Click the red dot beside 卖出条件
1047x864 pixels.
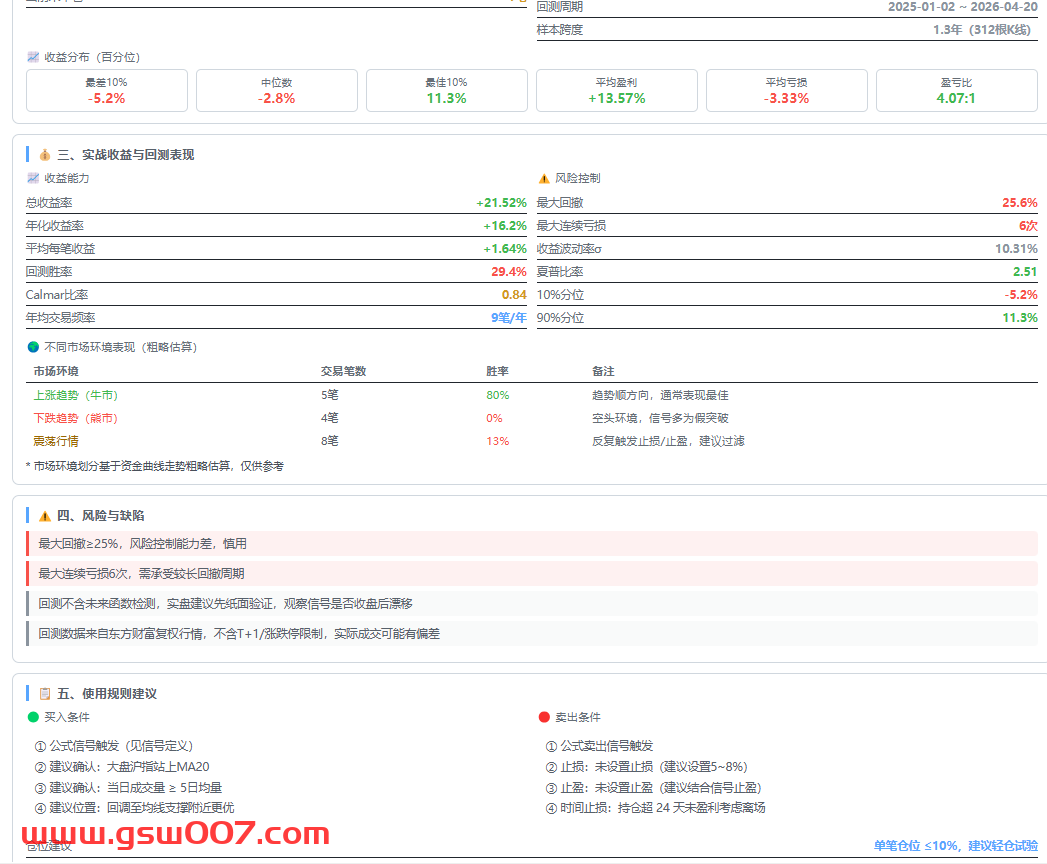[x=544, y=717]
